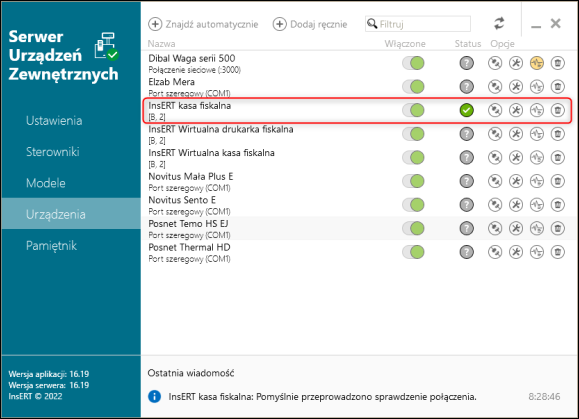Select Posnet Thermal HD device name
Viewport: 579px width, 419px height.
pyautogui.click(x=189, y=247)
